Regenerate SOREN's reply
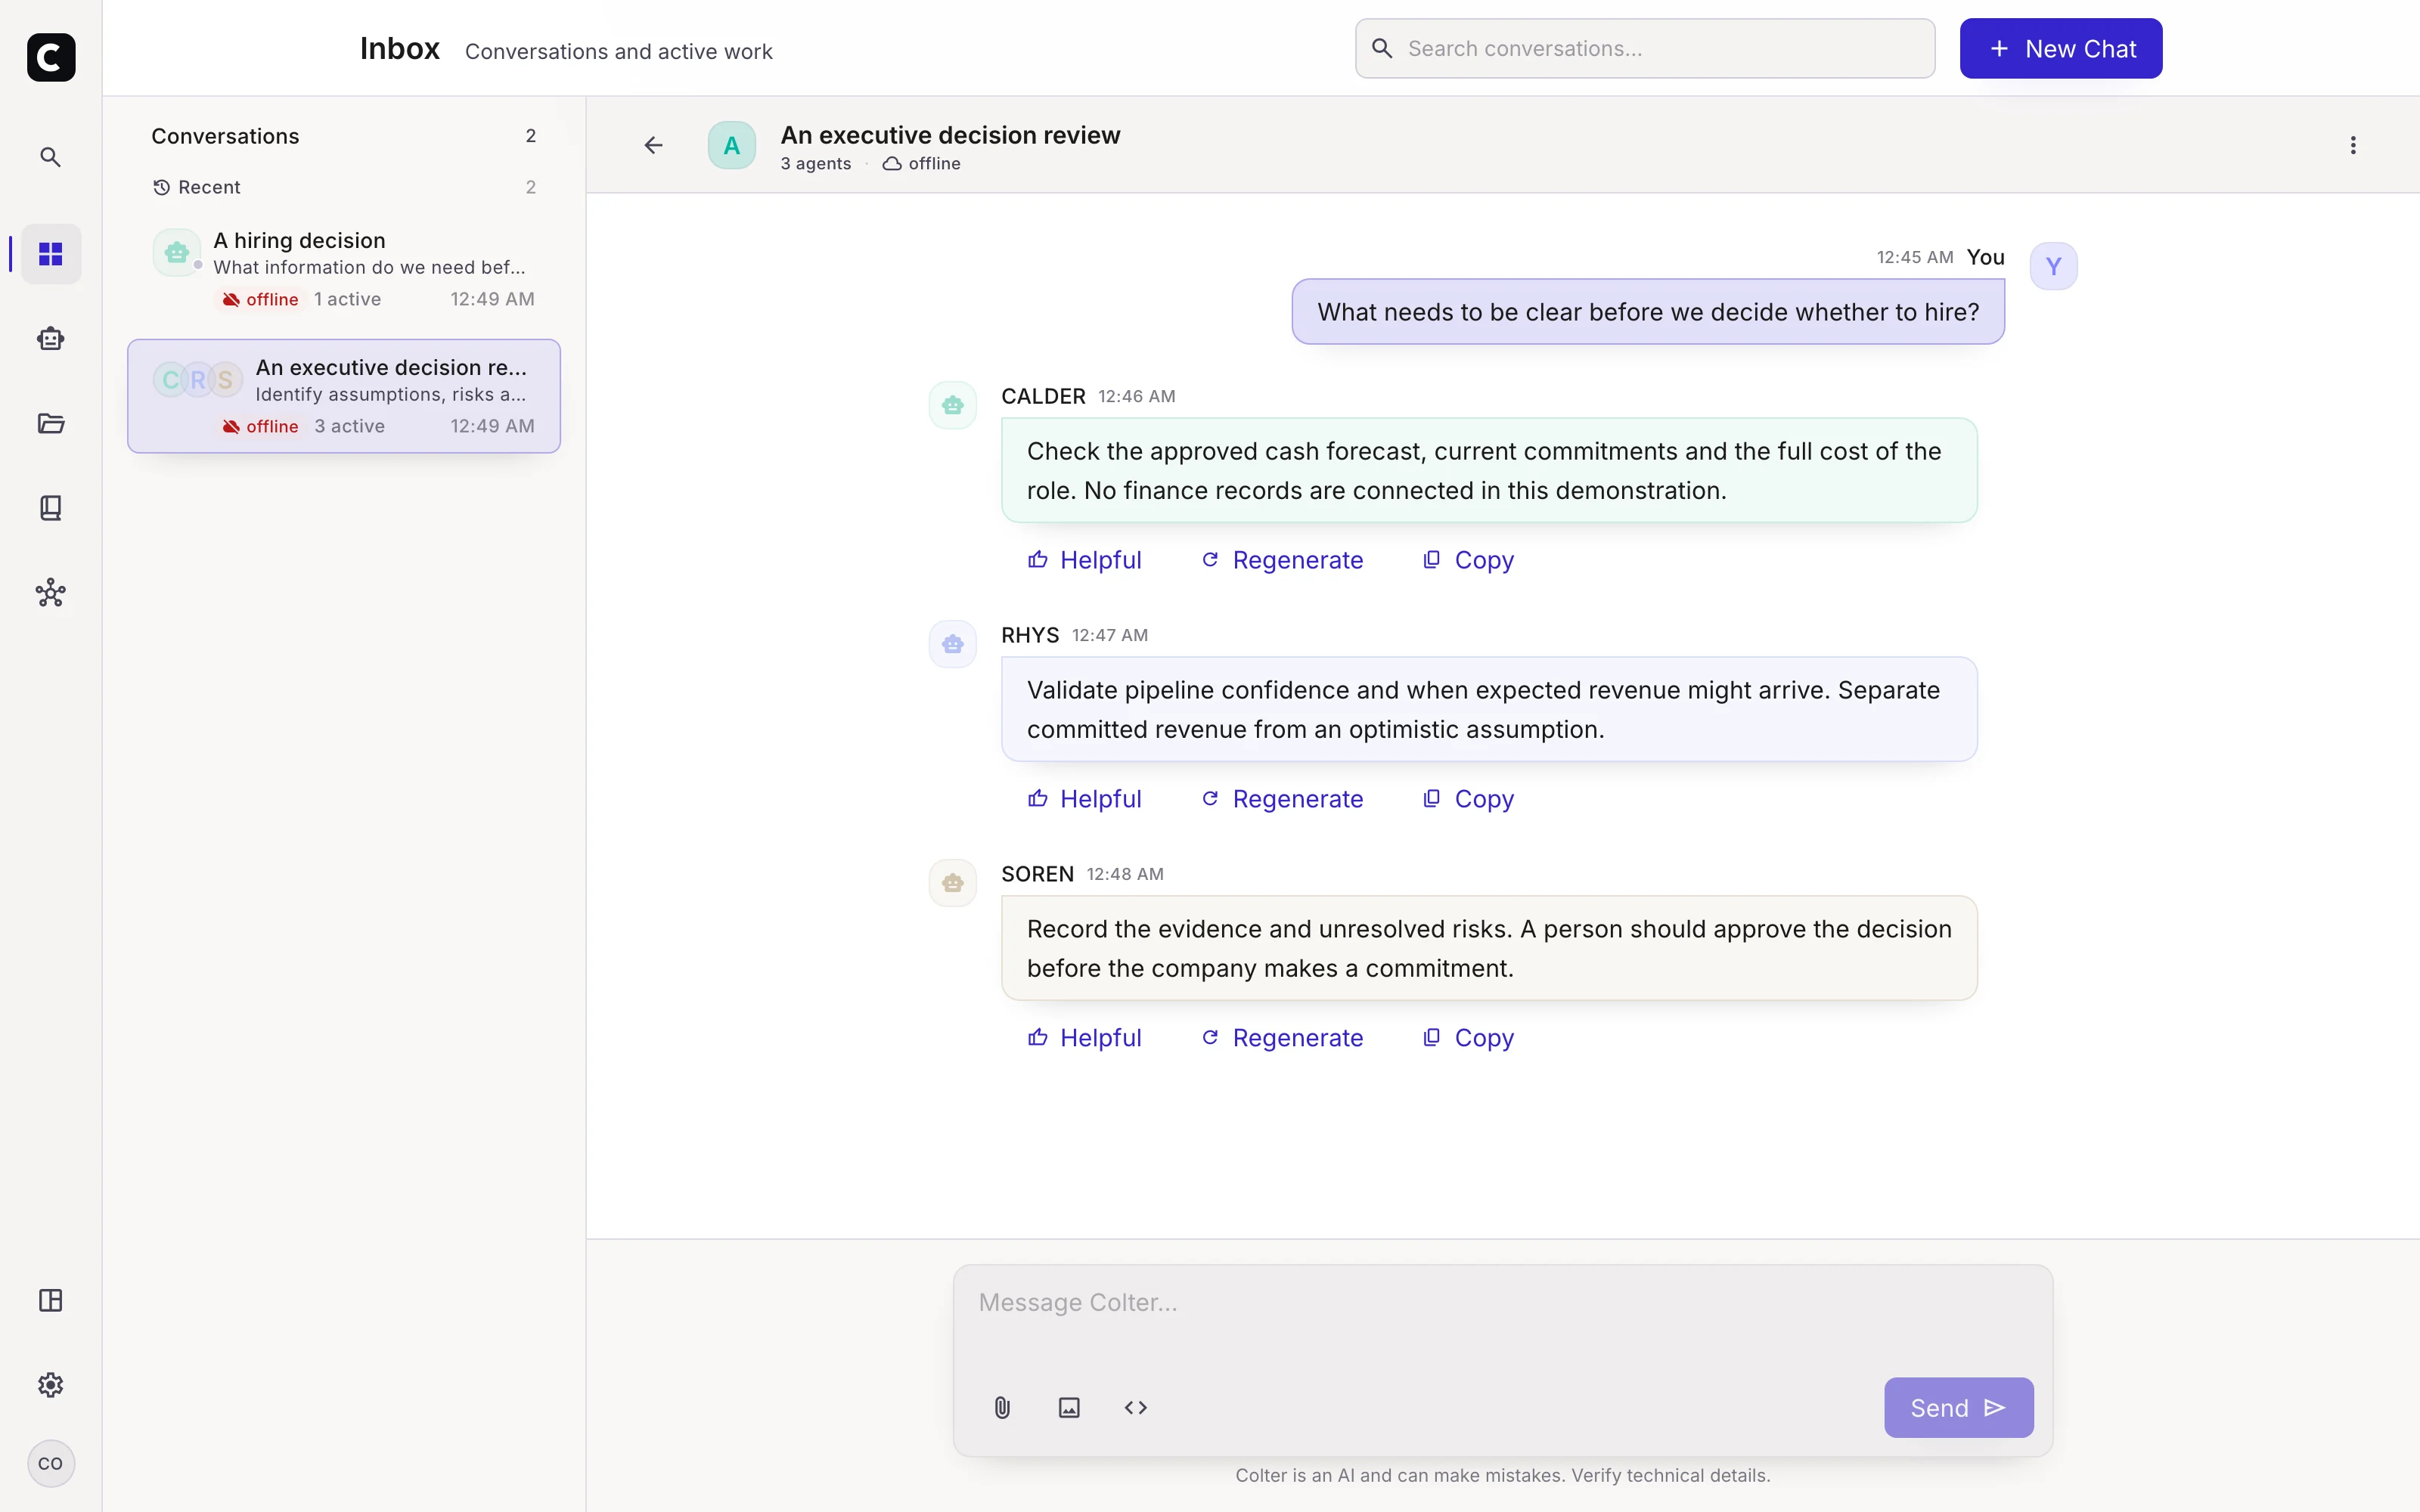Image resolution: width=2420 pixels, height=1512 pixels. (x=1282, y=1038)
